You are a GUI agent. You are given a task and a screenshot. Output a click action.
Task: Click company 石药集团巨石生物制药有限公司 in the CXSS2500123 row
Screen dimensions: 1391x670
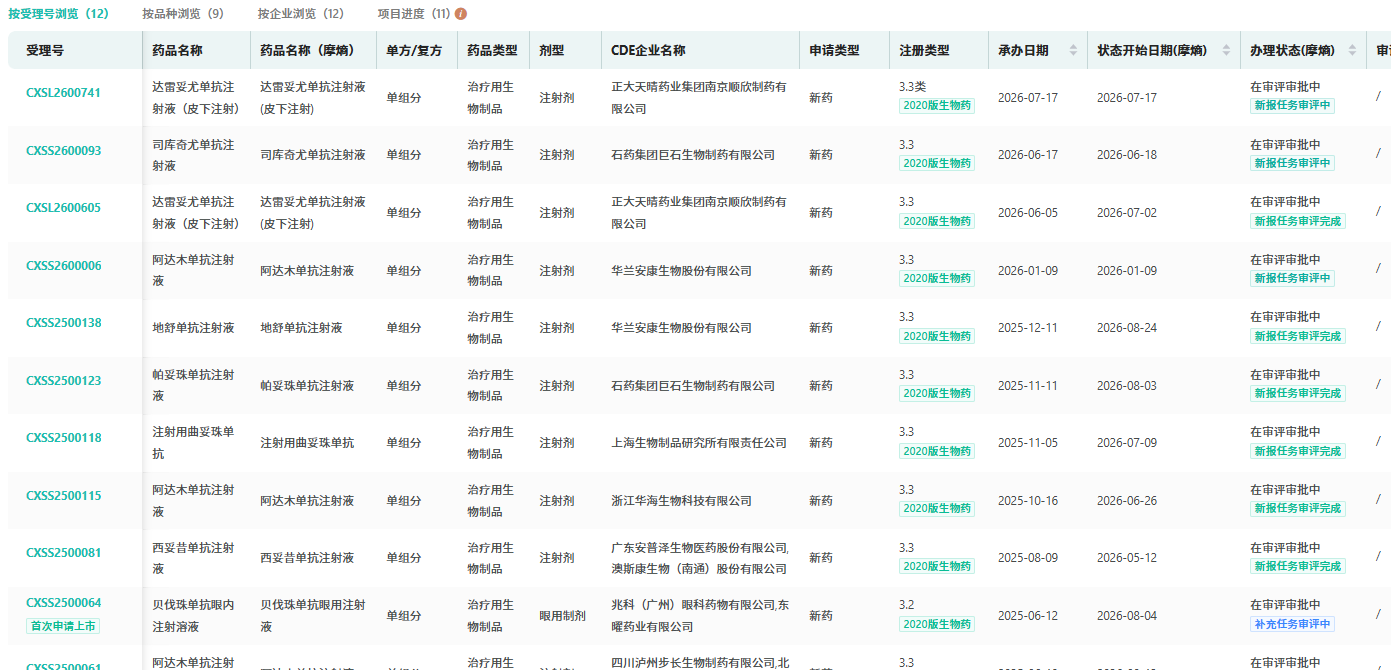(693, 386)
